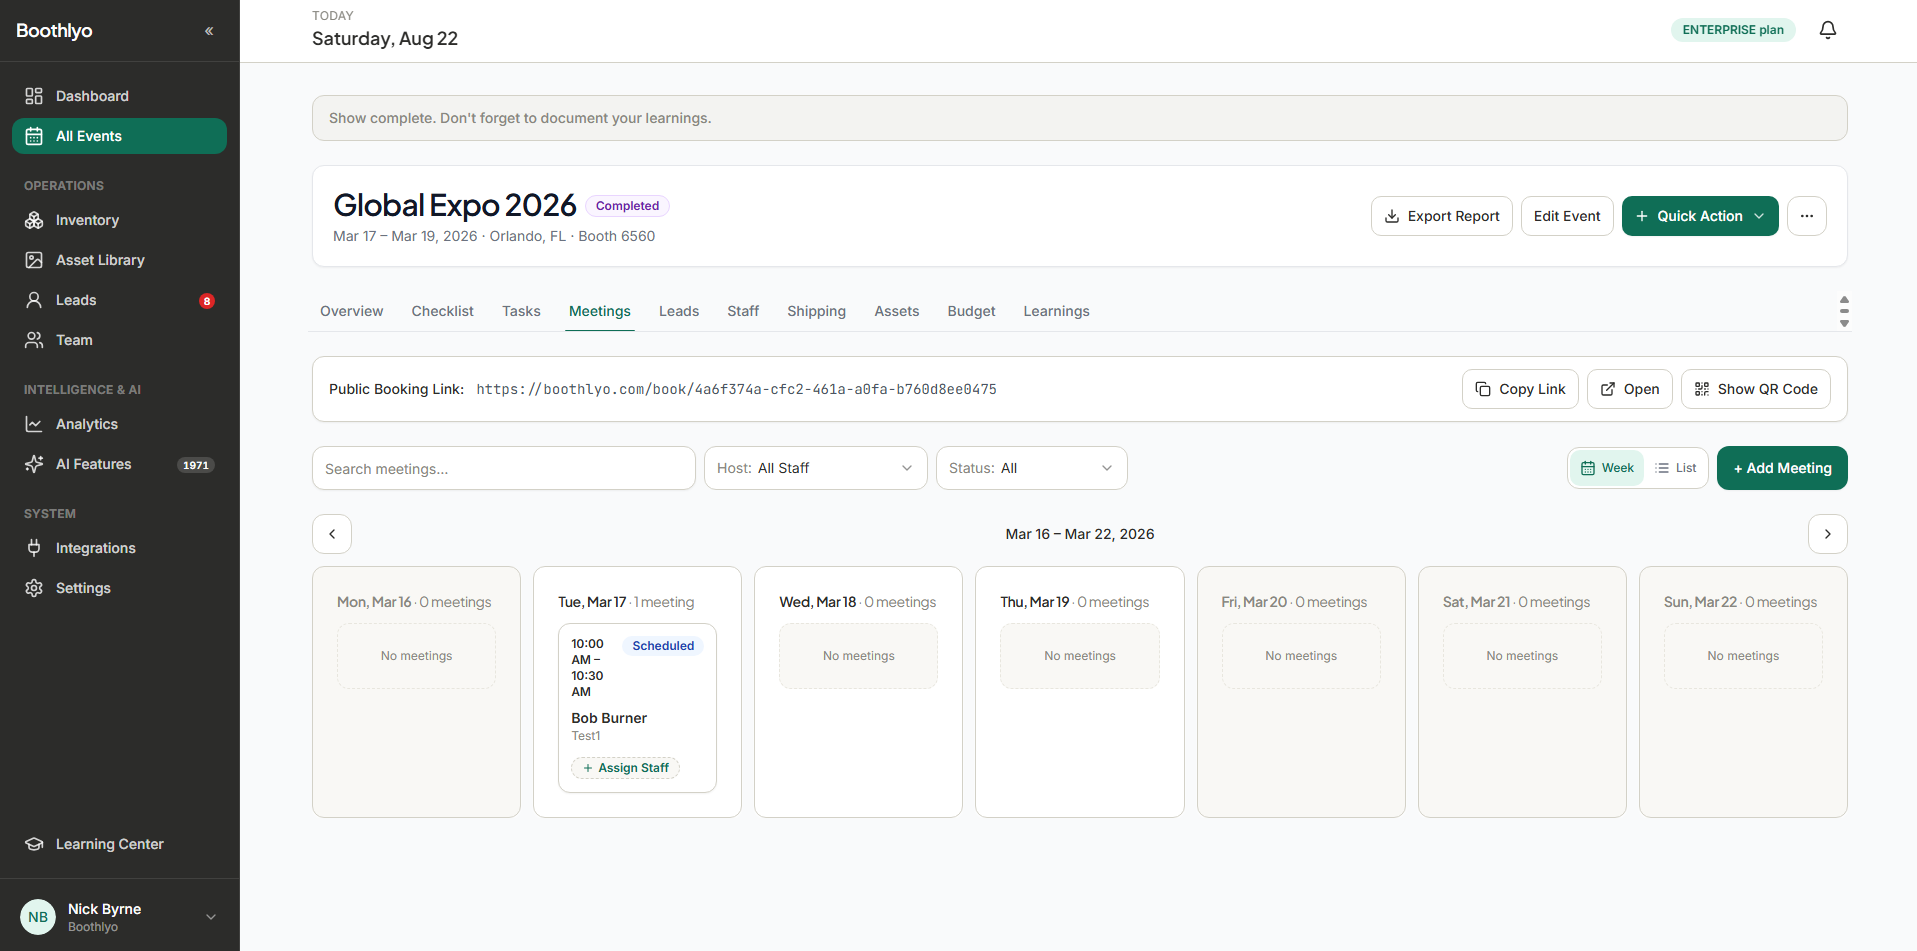Viewport: 1917px width, 951px height.
Task: Open the Host All Staff dropdown
Action: click(x=815, y=468)
